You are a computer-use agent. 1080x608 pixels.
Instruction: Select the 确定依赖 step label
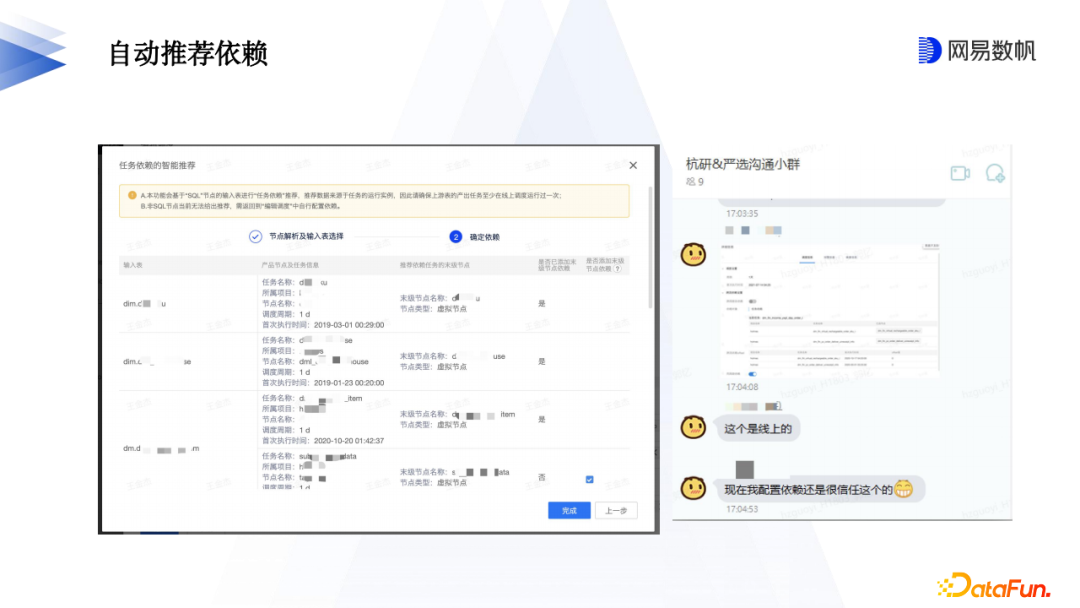point(484,237)
